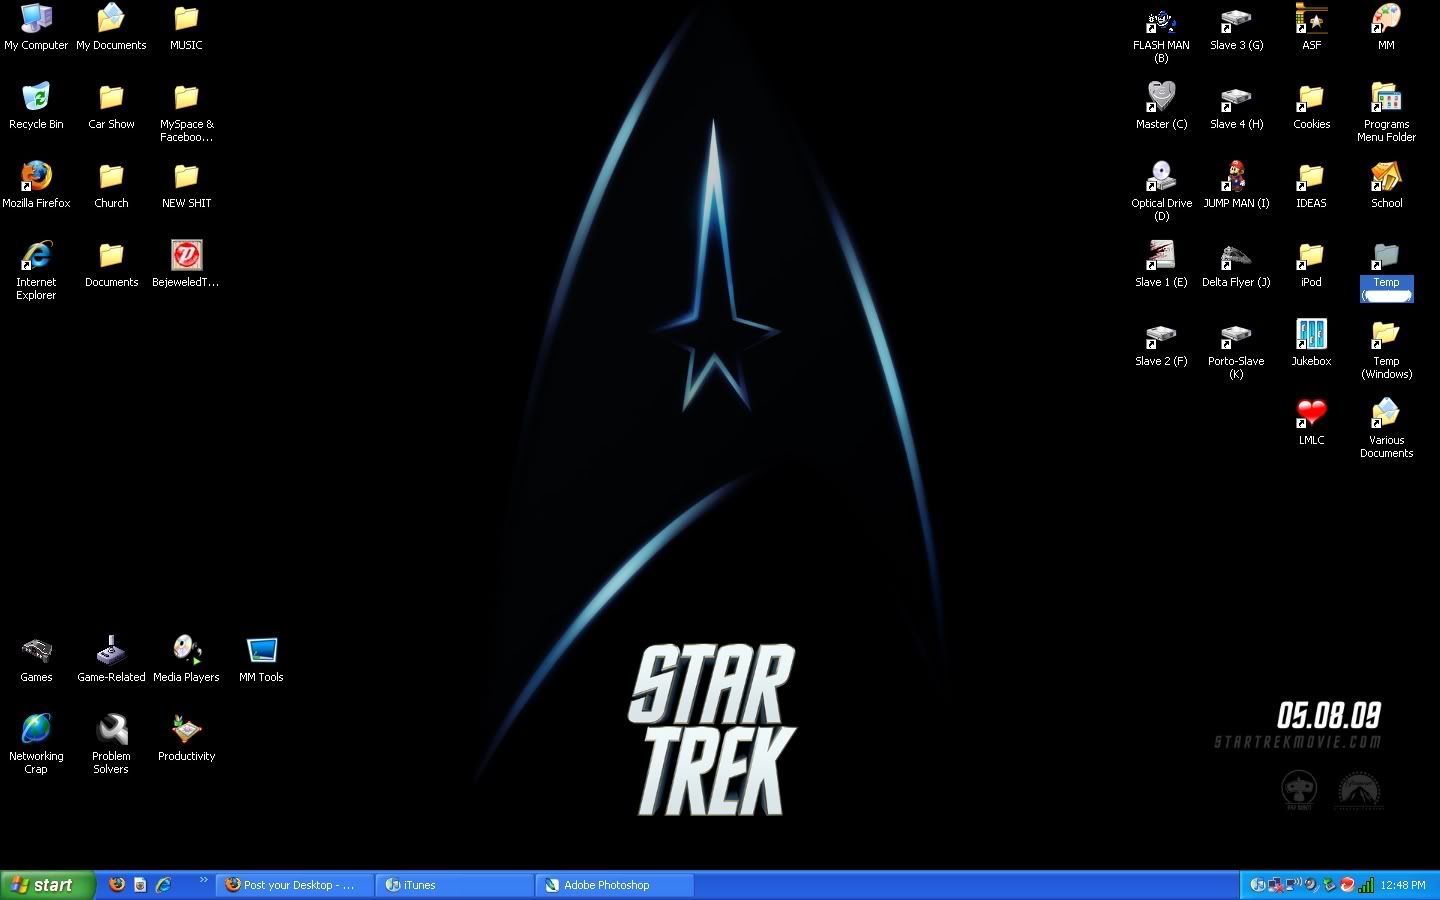
Task: Open the Optical Drive (D) shortcut
Action: coord(1161,191)
